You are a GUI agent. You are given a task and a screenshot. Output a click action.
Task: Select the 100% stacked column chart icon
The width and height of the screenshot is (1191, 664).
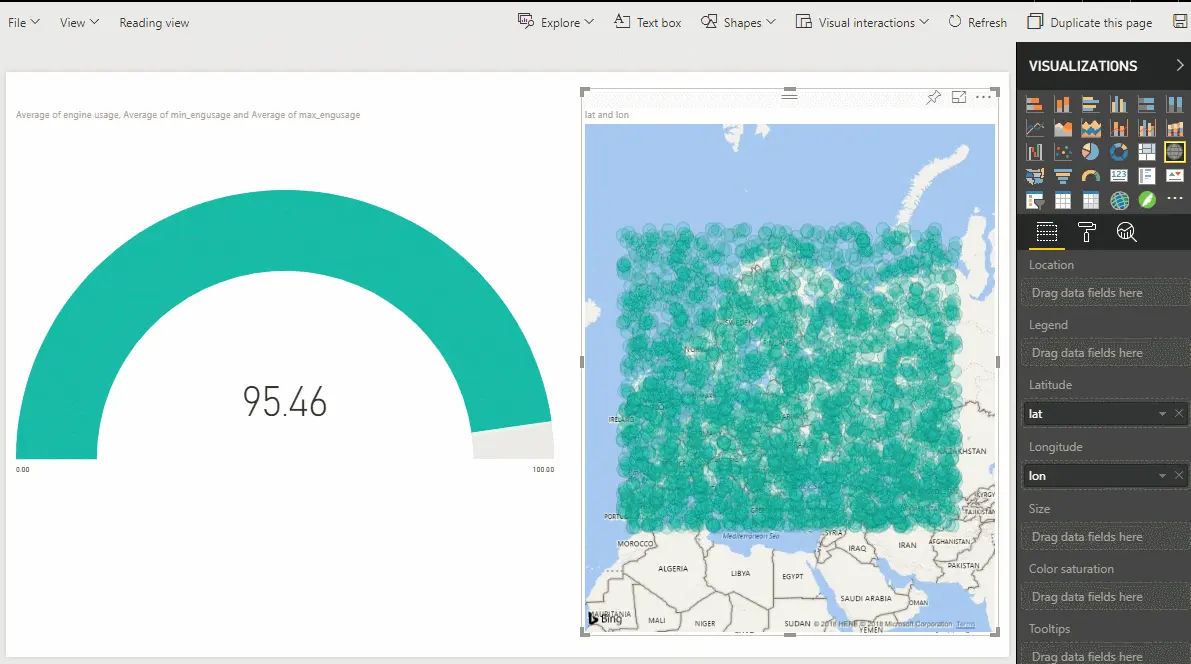(1175, 104)
